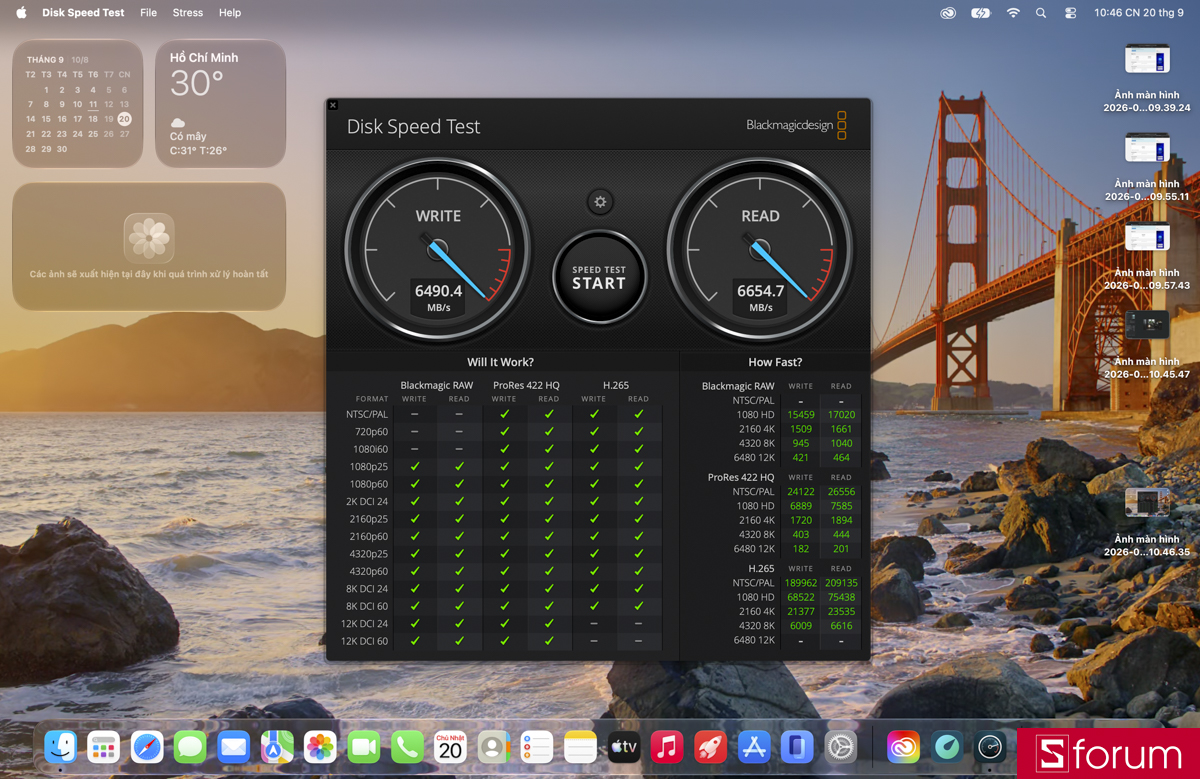Open Messages from the dock
Image resolution: width=1200 pixels, height=779 pixels.
pos(190,747)
